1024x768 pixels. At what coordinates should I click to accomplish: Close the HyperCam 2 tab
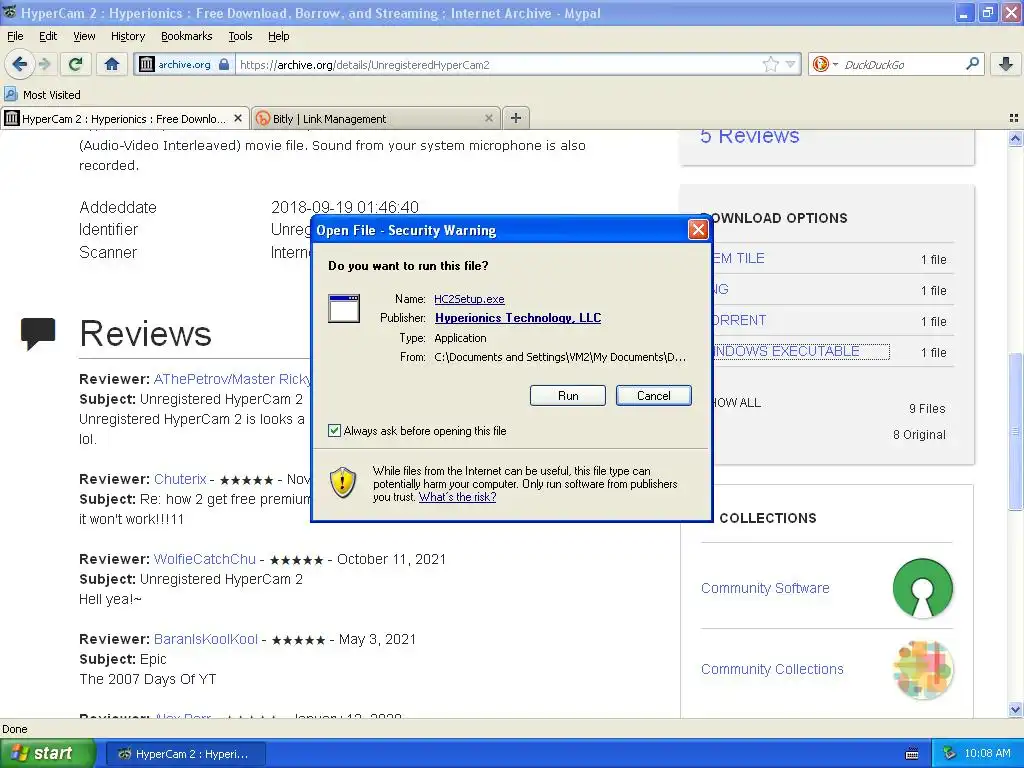238,118
